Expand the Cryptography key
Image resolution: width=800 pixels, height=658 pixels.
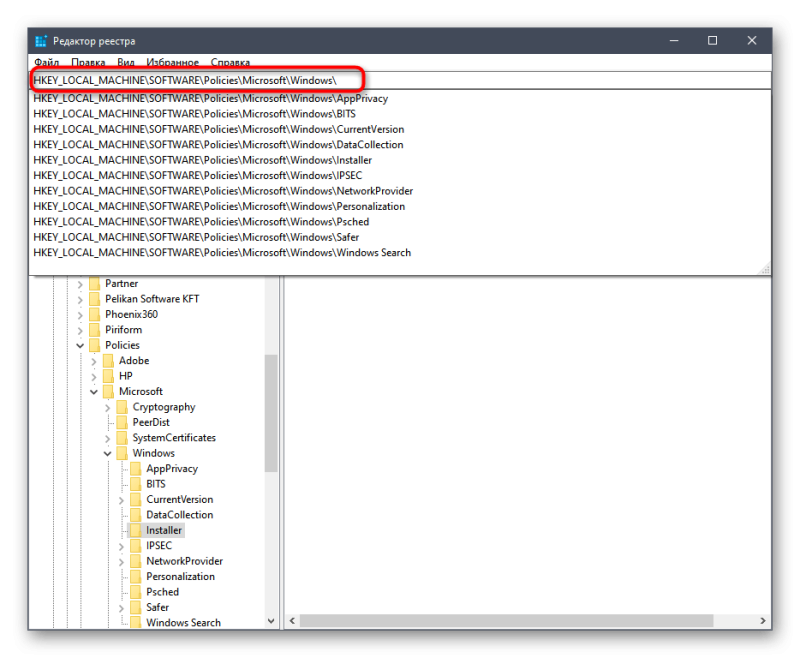point(108,408)
